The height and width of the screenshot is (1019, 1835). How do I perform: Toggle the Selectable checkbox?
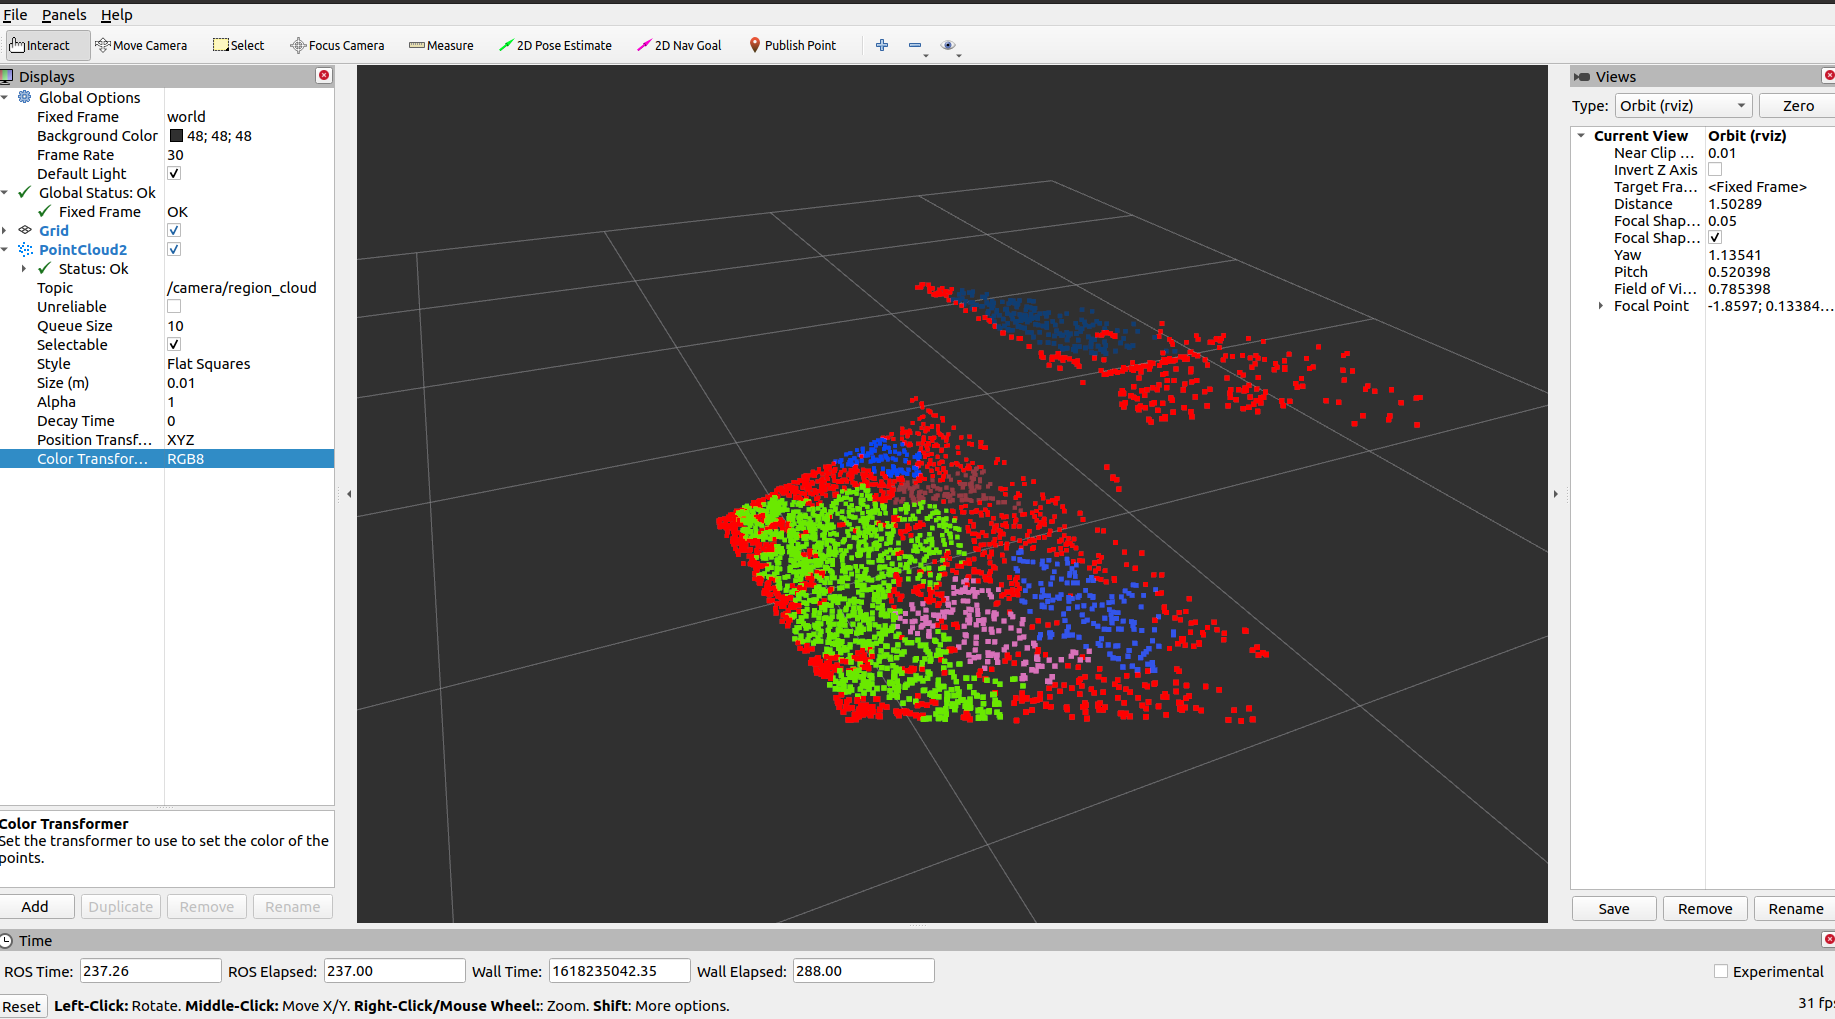click(x=174, y=344)
